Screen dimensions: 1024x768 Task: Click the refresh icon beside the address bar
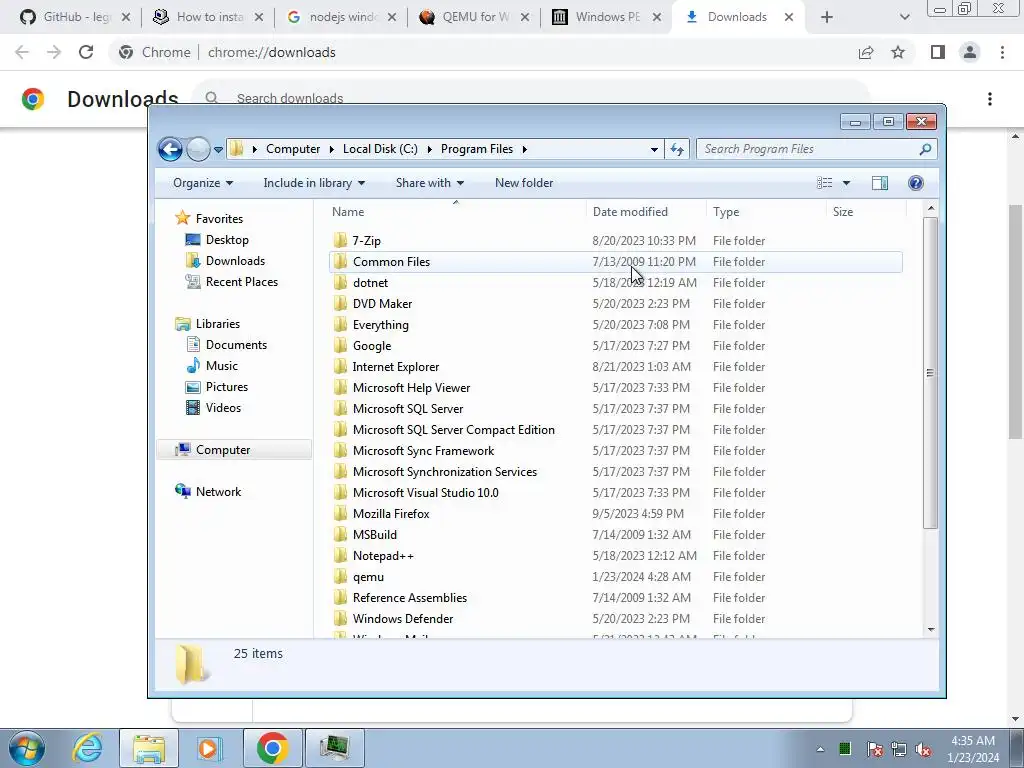pyautogui.click(x=677, y=150)
